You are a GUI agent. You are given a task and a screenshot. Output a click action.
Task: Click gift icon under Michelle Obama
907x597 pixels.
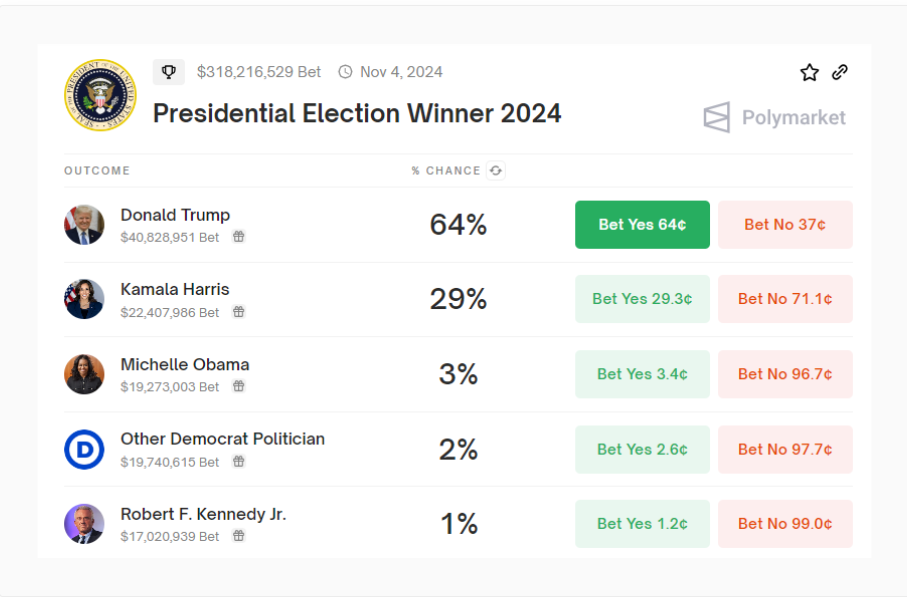coord(238,386)
